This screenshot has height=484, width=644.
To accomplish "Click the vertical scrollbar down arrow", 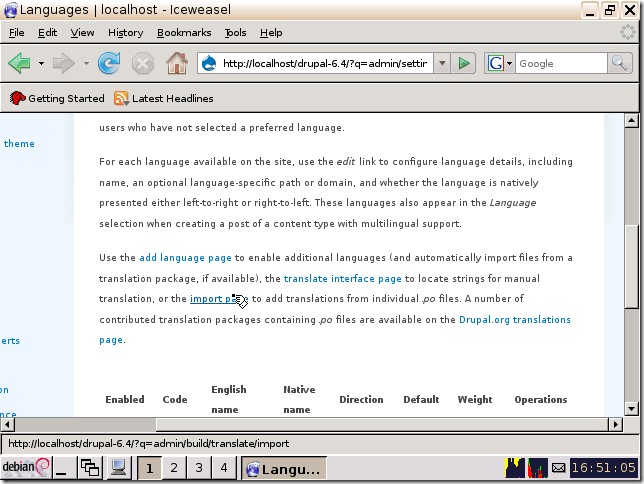I will [x=631, y=409].
